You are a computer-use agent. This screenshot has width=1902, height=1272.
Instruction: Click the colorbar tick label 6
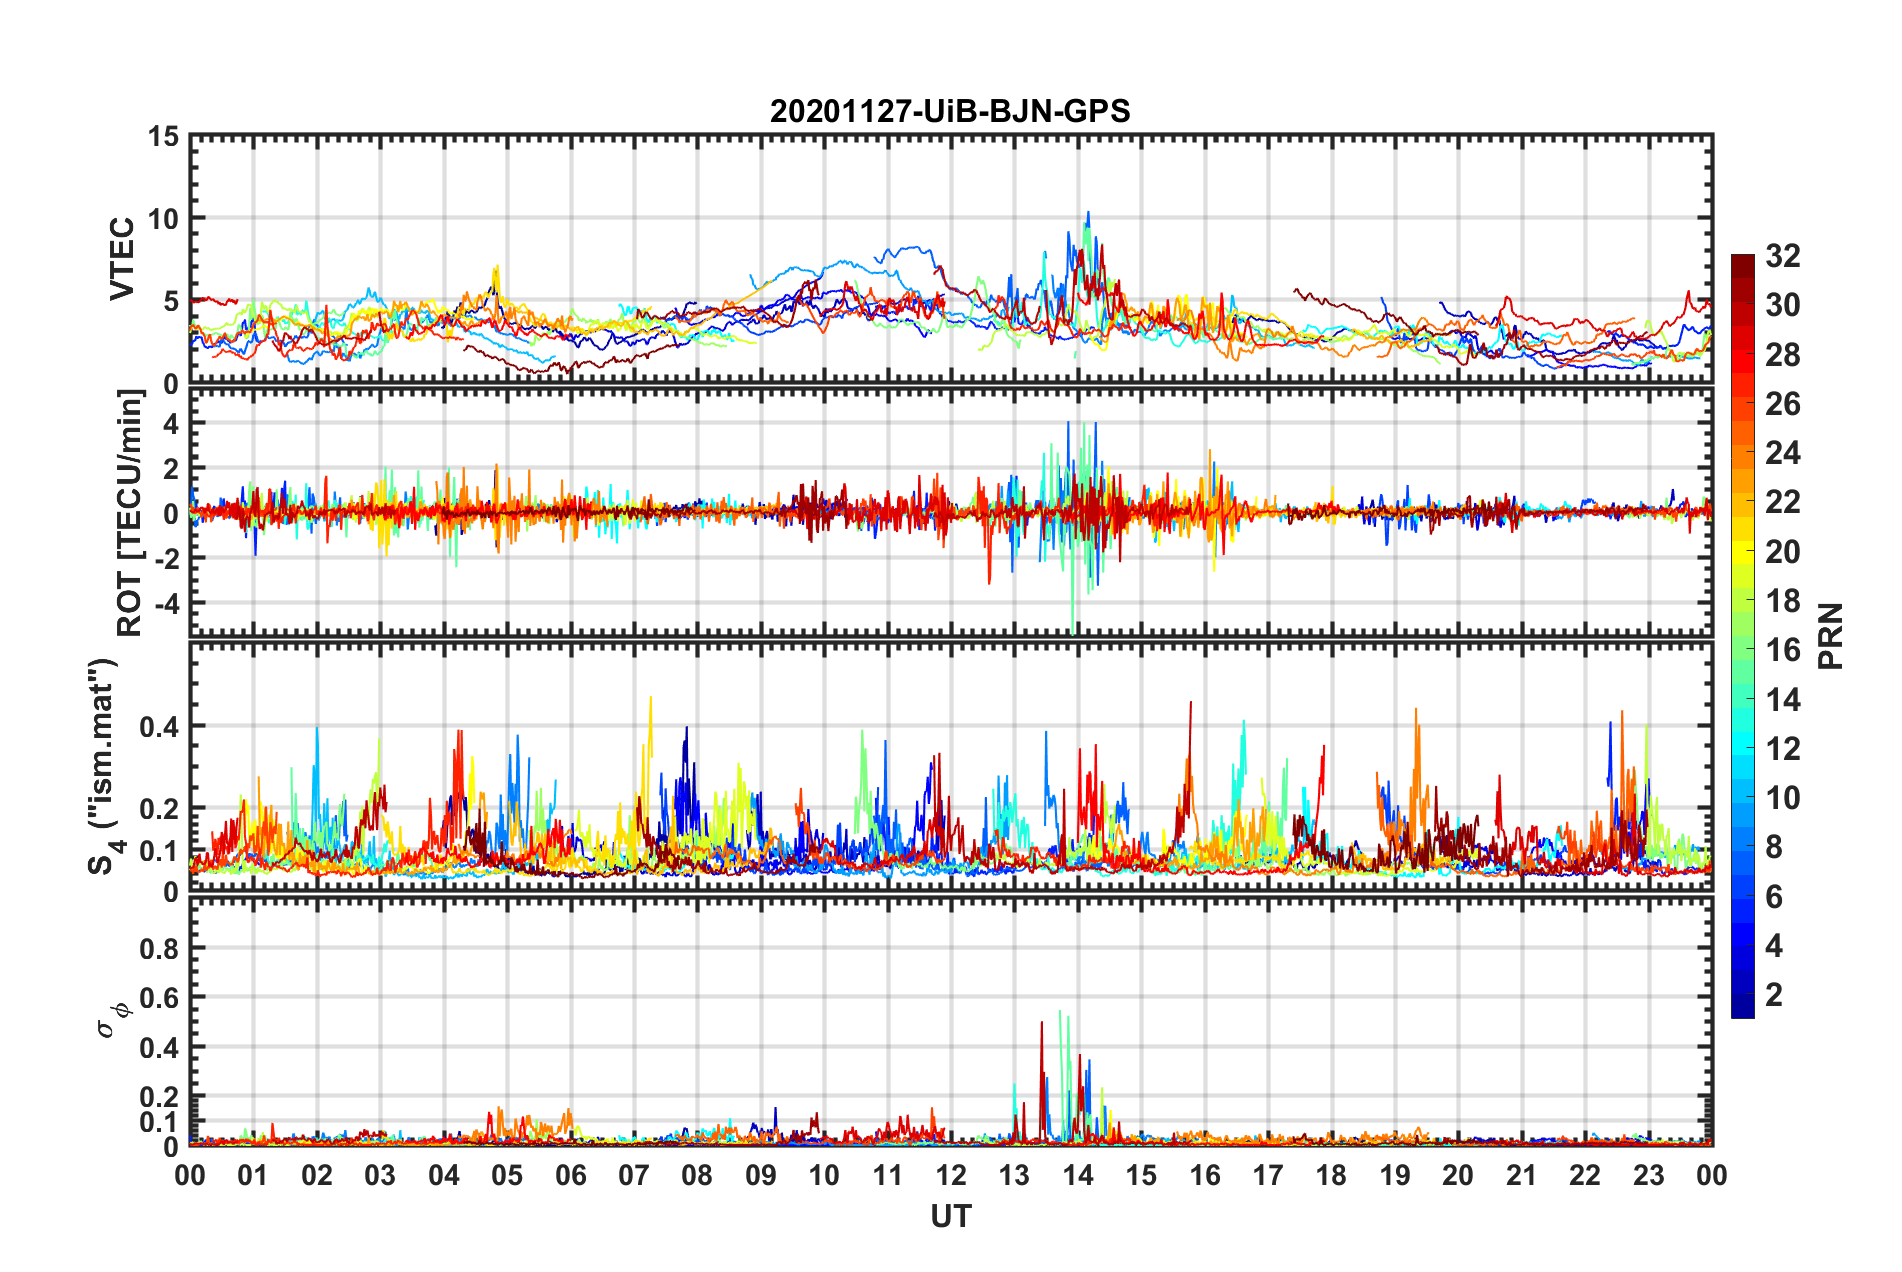coord(1774,897)
